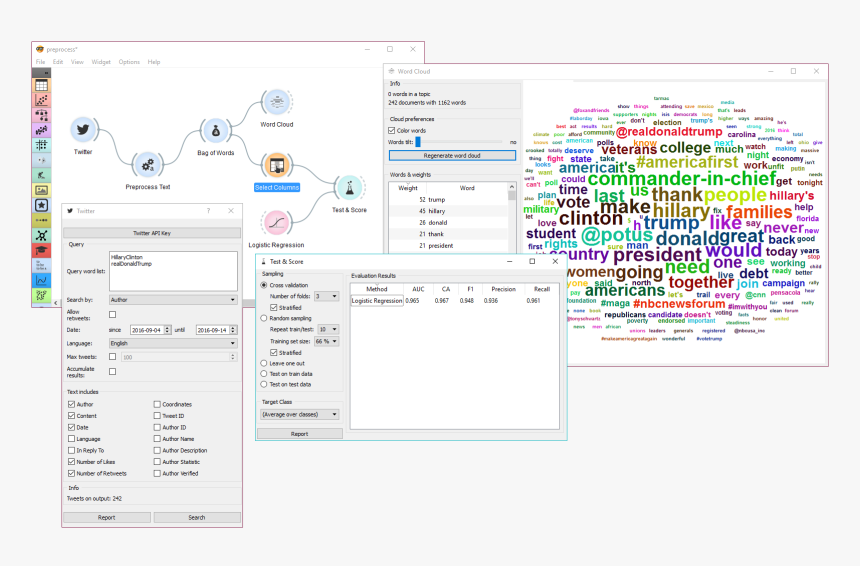This screenshot has height=566, width=860.
Task: Click the Words tilt slider handle
Action: point(418,142)
